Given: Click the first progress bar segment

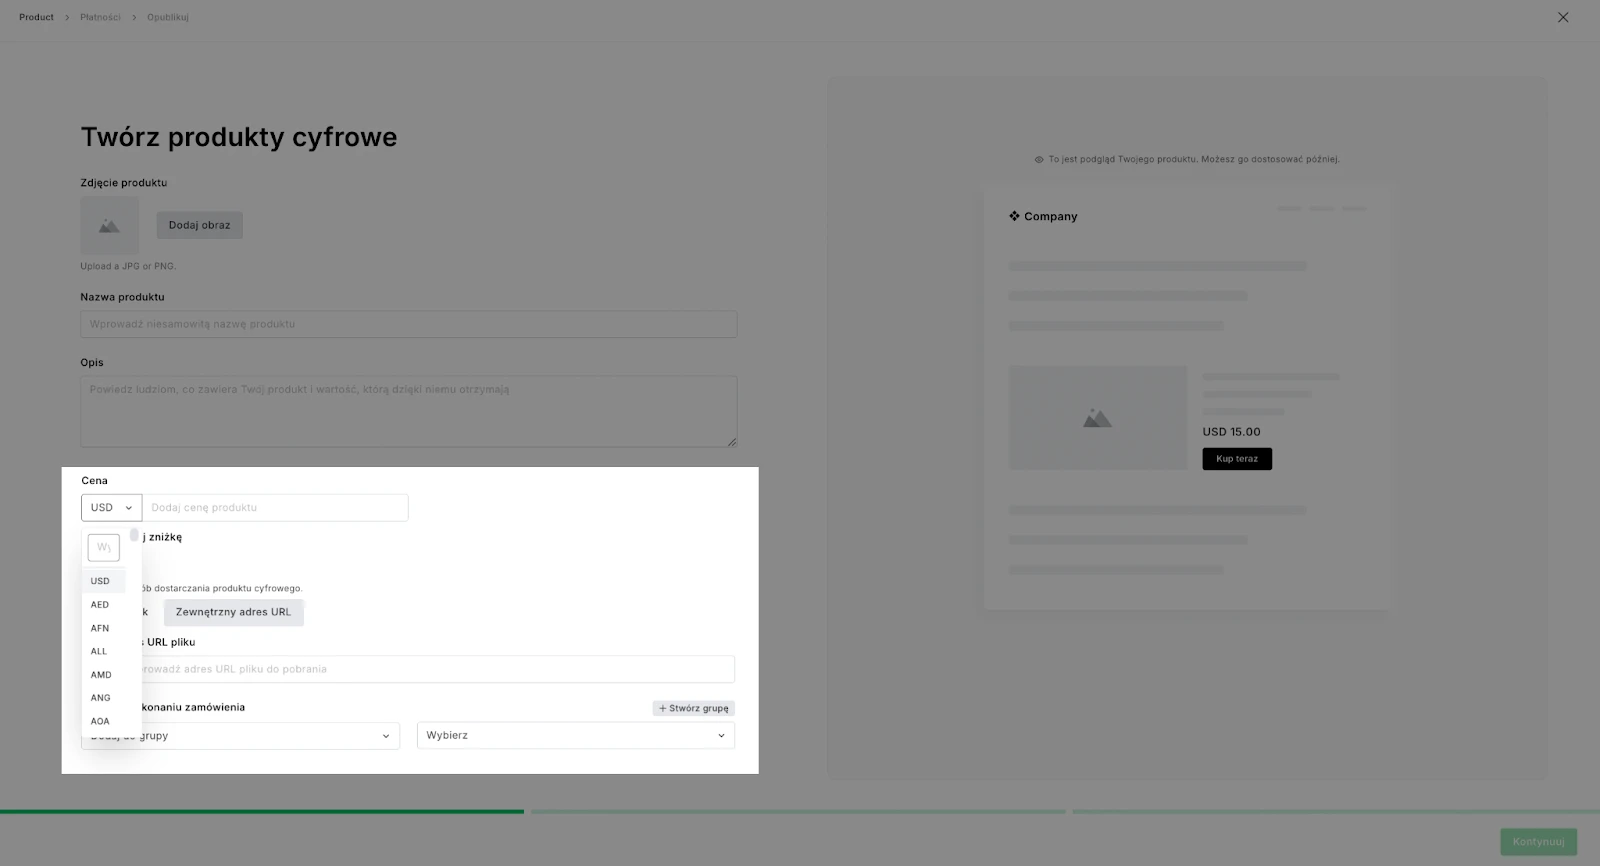Looking at the screenshot, I should (x=262, y=812).
